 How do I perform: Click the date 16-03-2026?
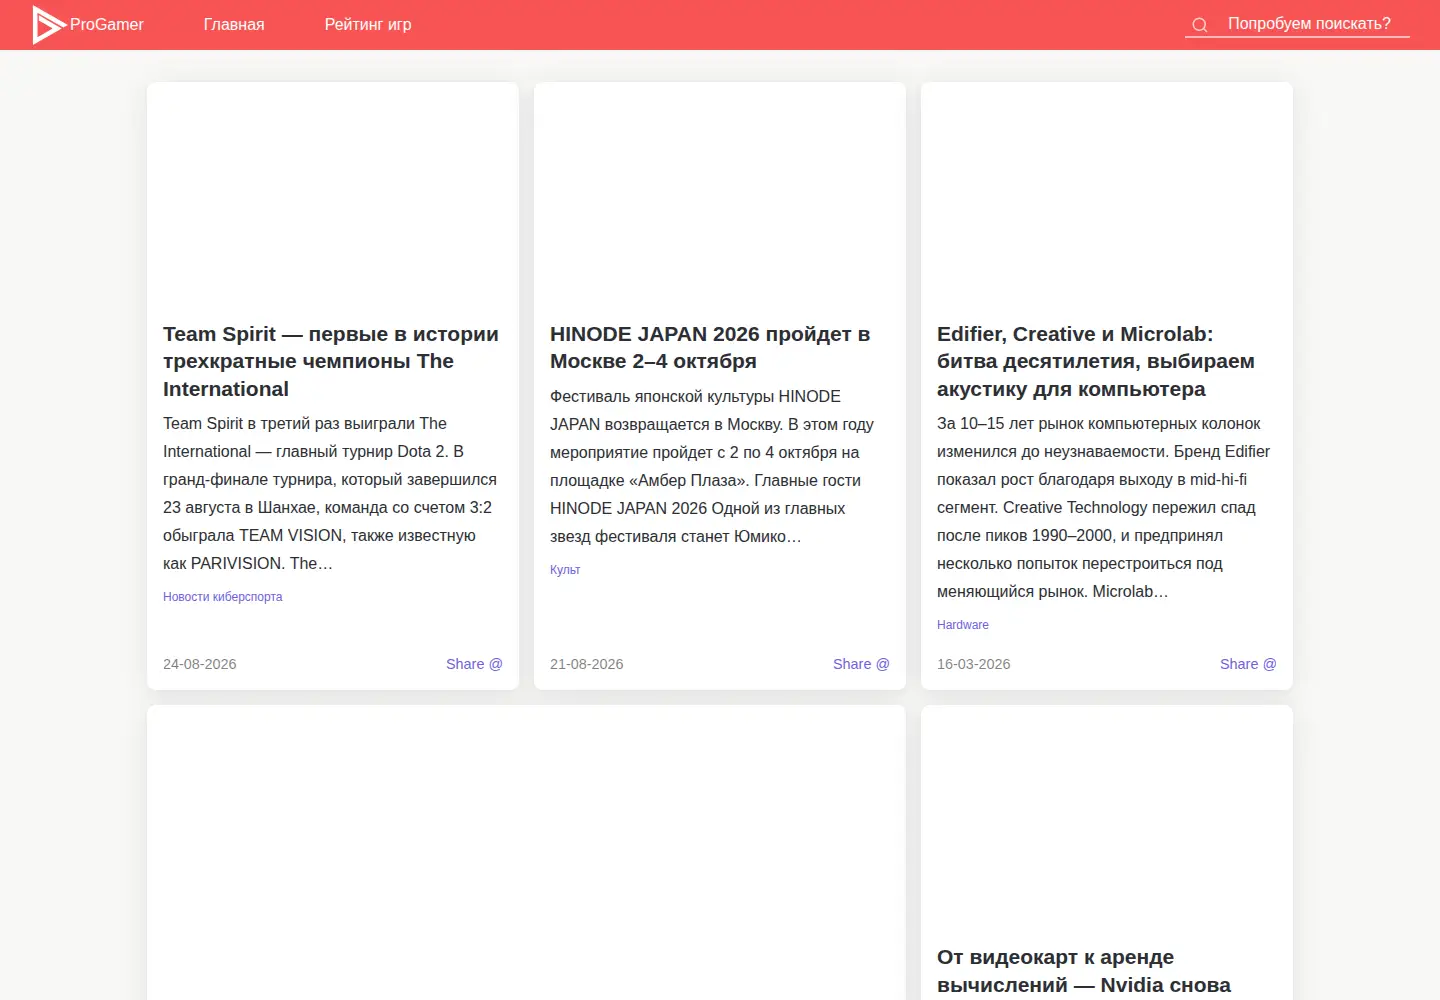(974, 664)
